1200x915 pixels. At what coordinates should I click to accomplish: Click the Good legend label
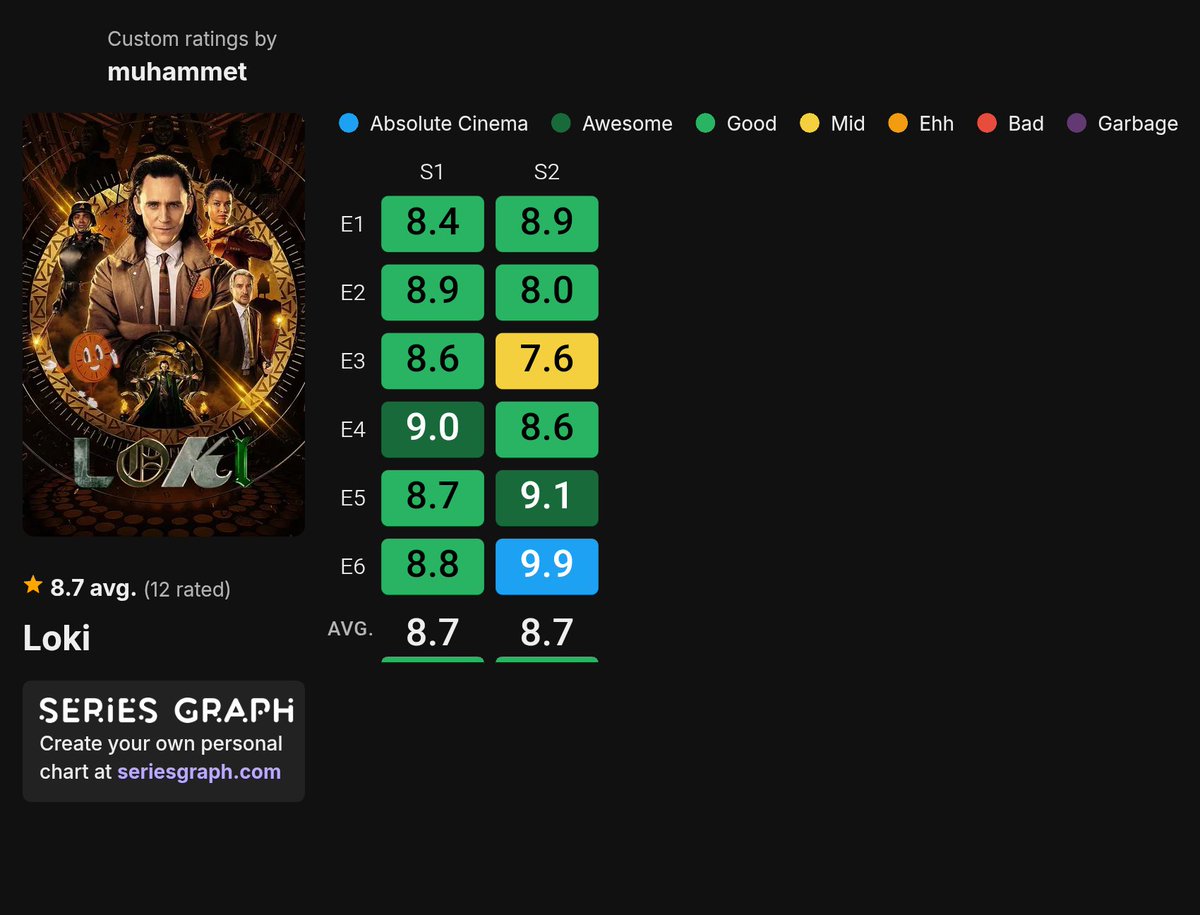click(x=752, y=124)
